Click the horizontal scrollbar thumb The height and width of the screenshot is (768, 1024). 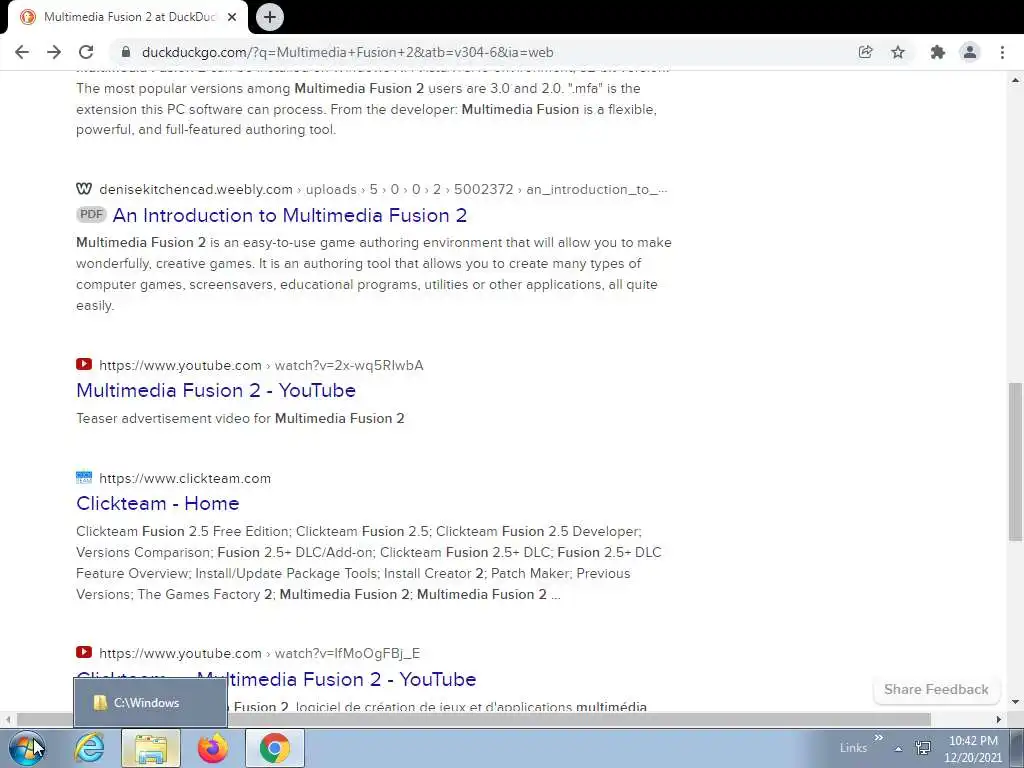coord(473,720)
